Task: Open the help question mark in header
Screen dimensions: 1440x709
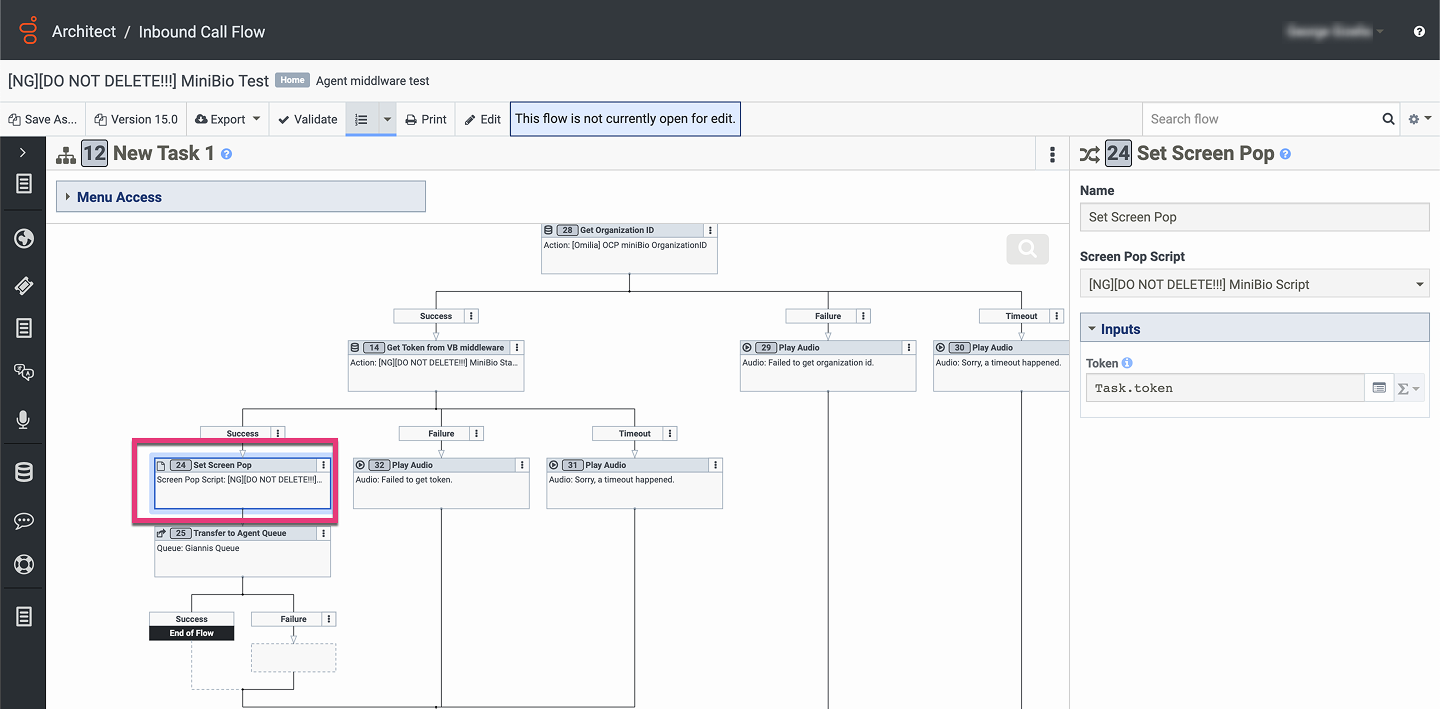Action: (x=1419, y=32)
